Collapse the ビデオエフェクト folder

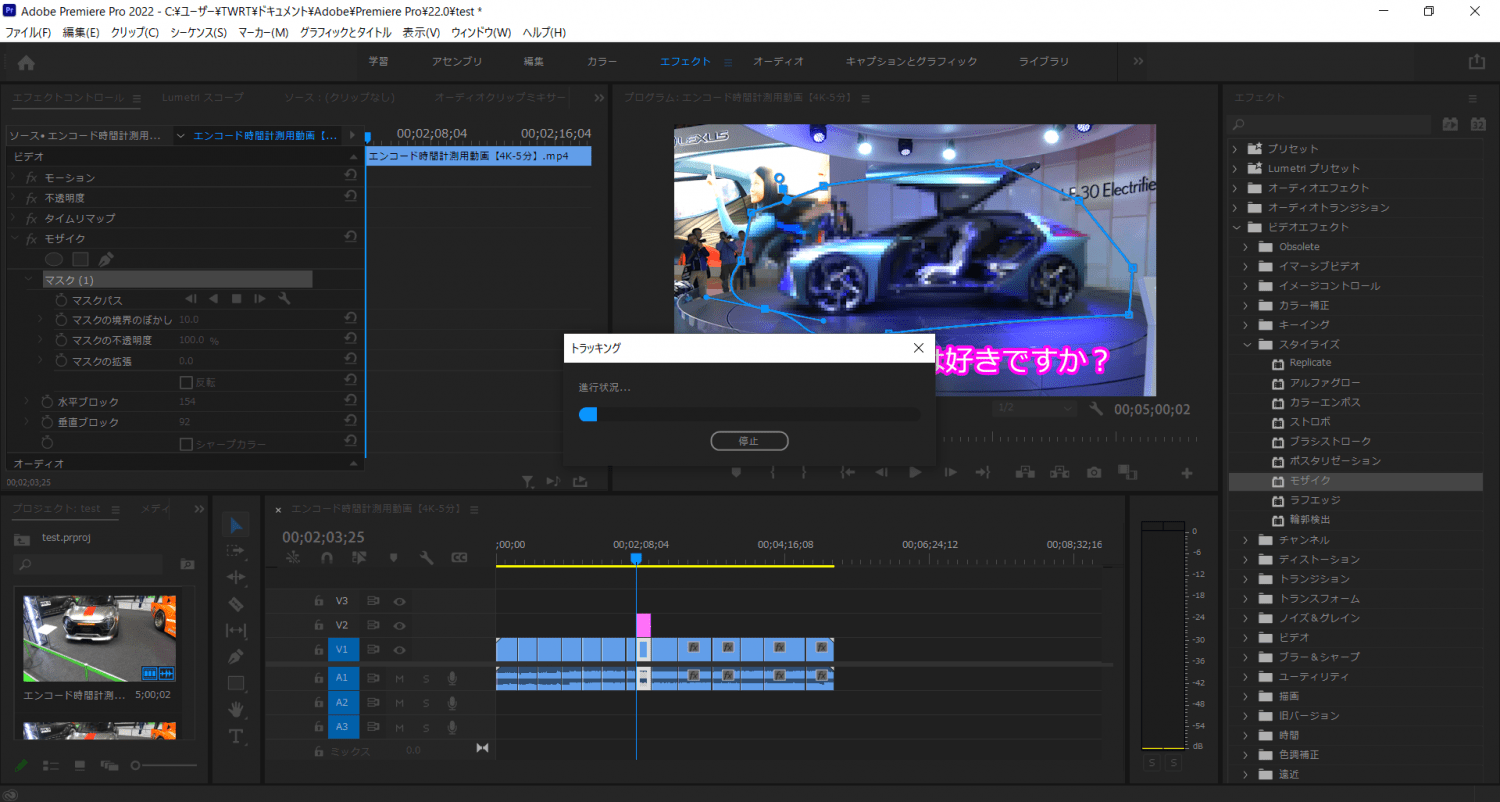click(1235, 227)
